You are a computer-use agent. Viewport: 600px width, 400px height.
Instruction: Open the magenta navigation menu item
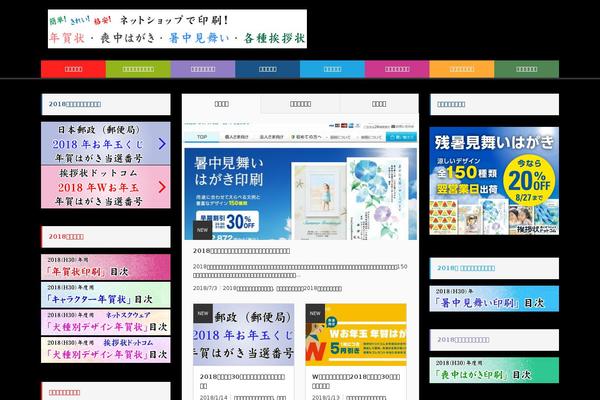click(397, 69)
